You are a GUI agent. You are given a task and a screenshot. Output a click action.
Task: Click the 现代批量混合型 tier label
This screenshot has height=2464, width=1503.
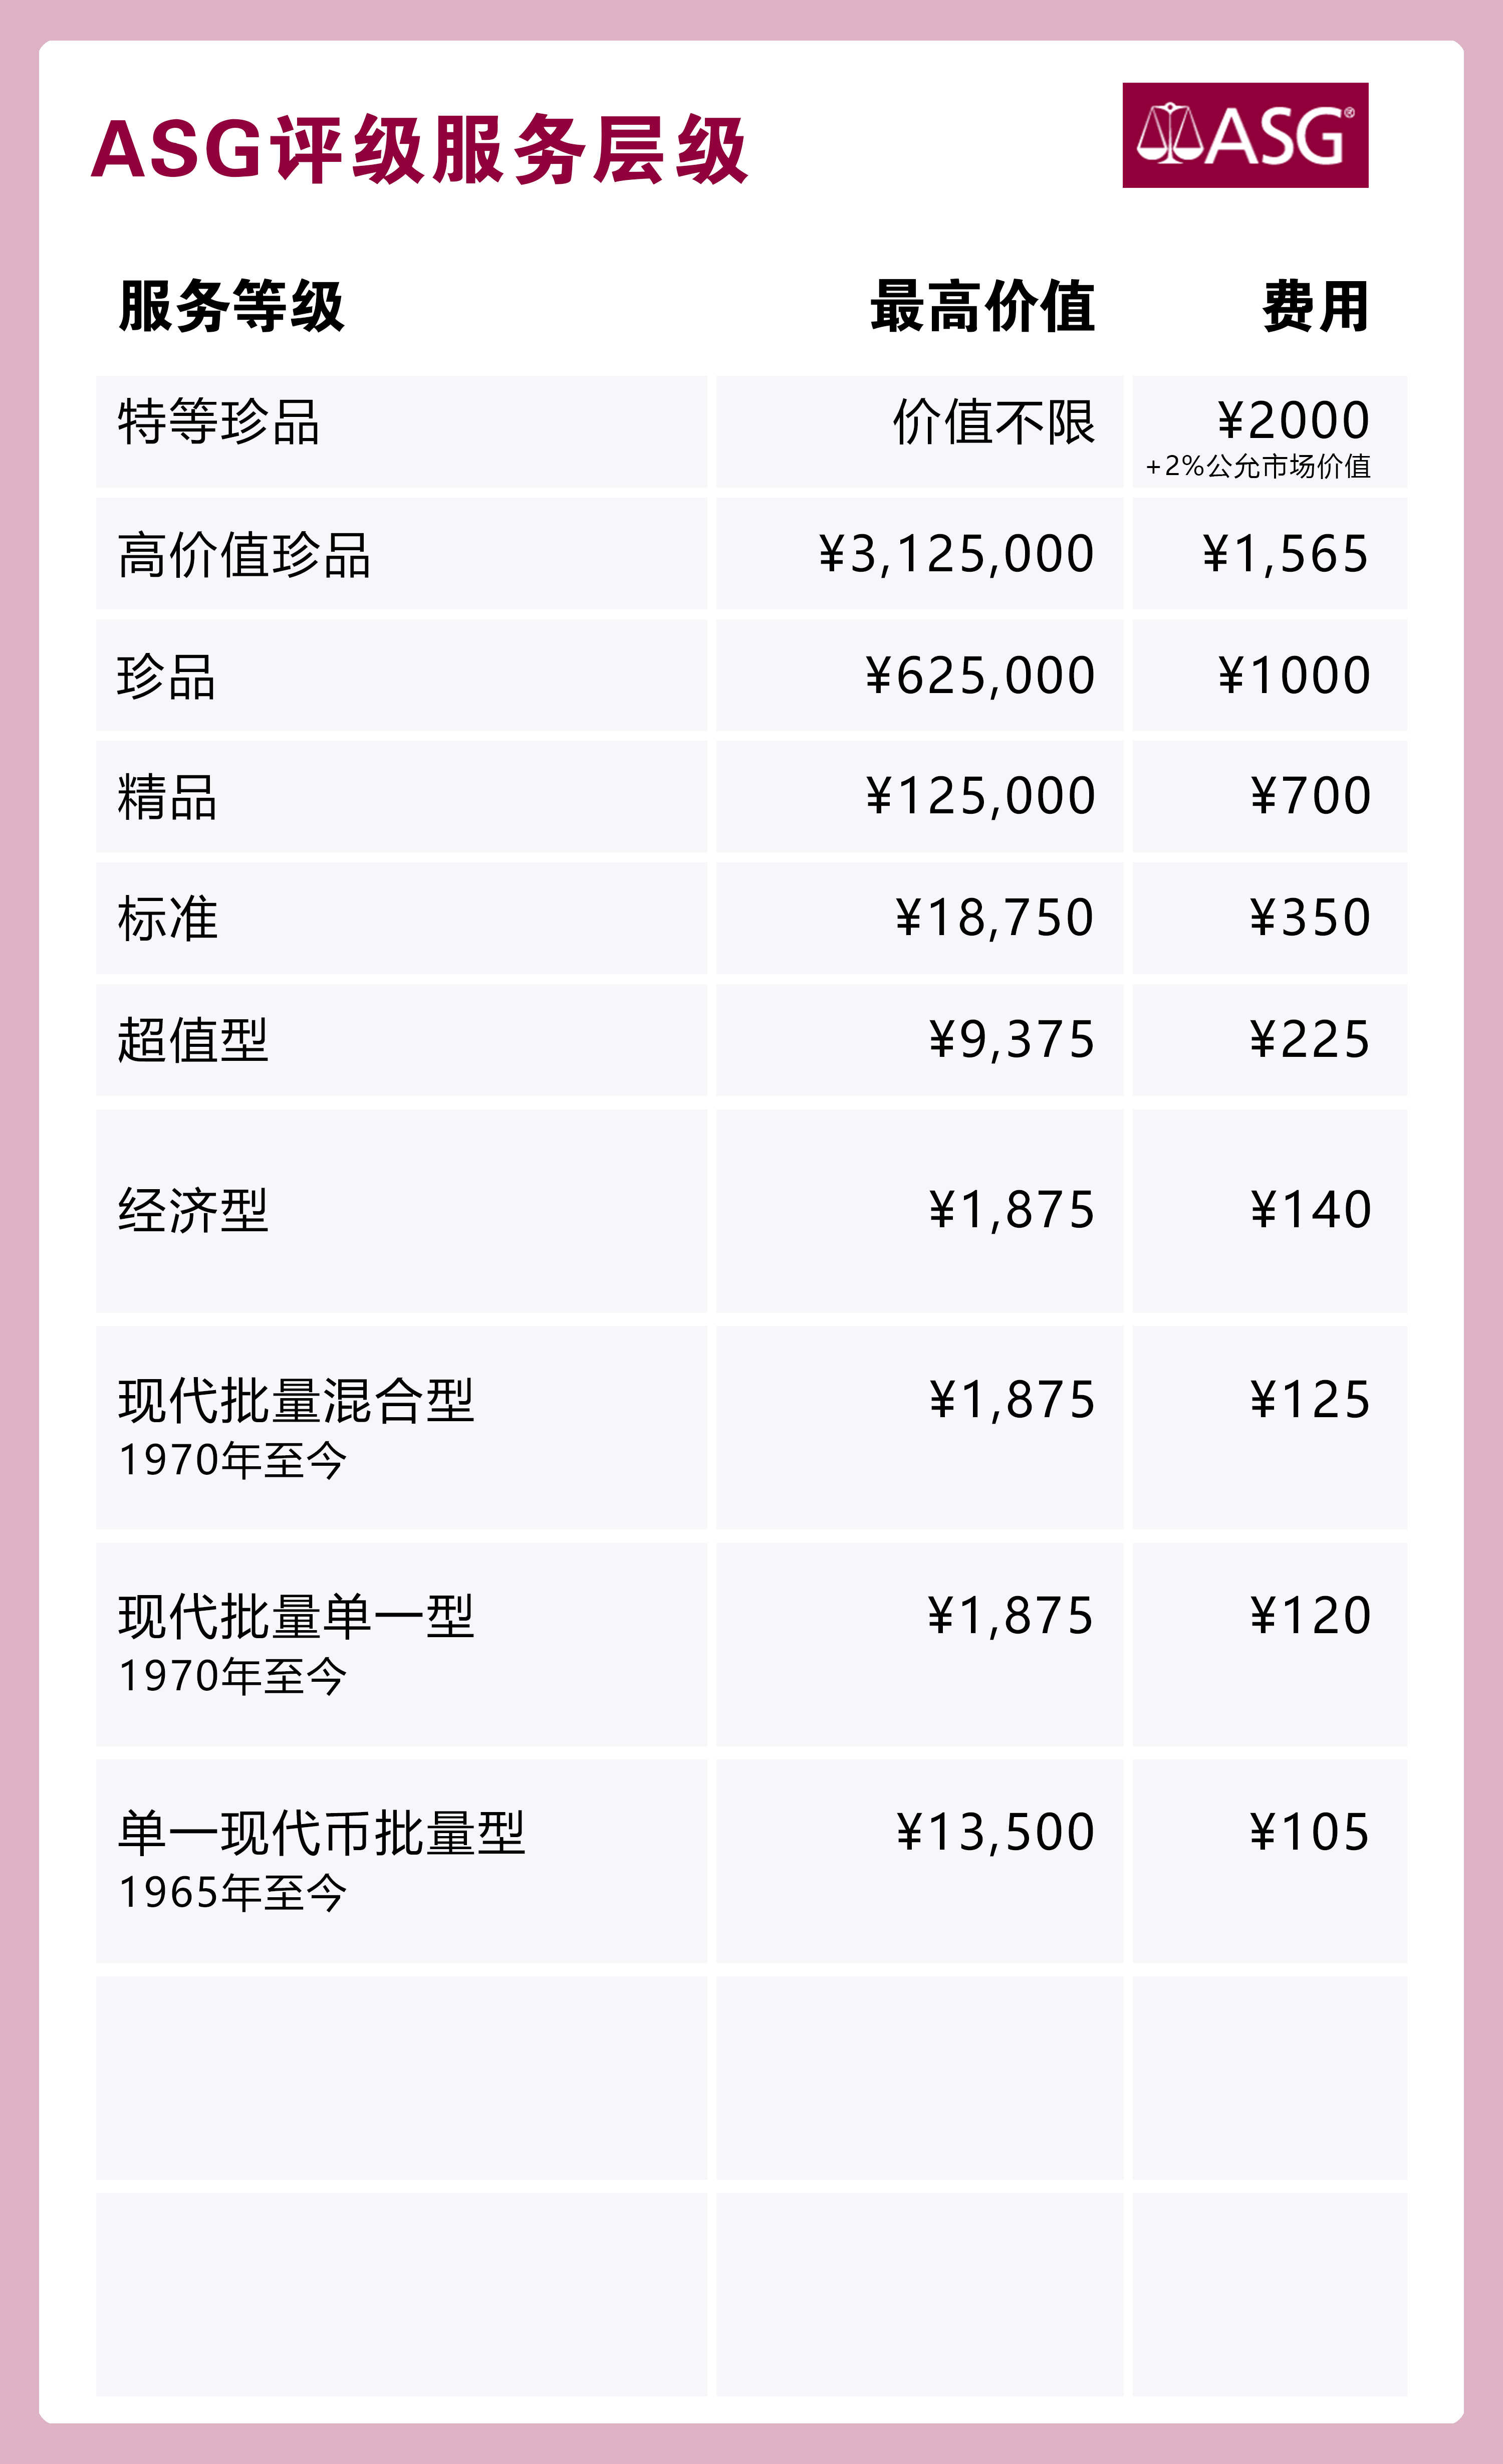pos(296,1400)
